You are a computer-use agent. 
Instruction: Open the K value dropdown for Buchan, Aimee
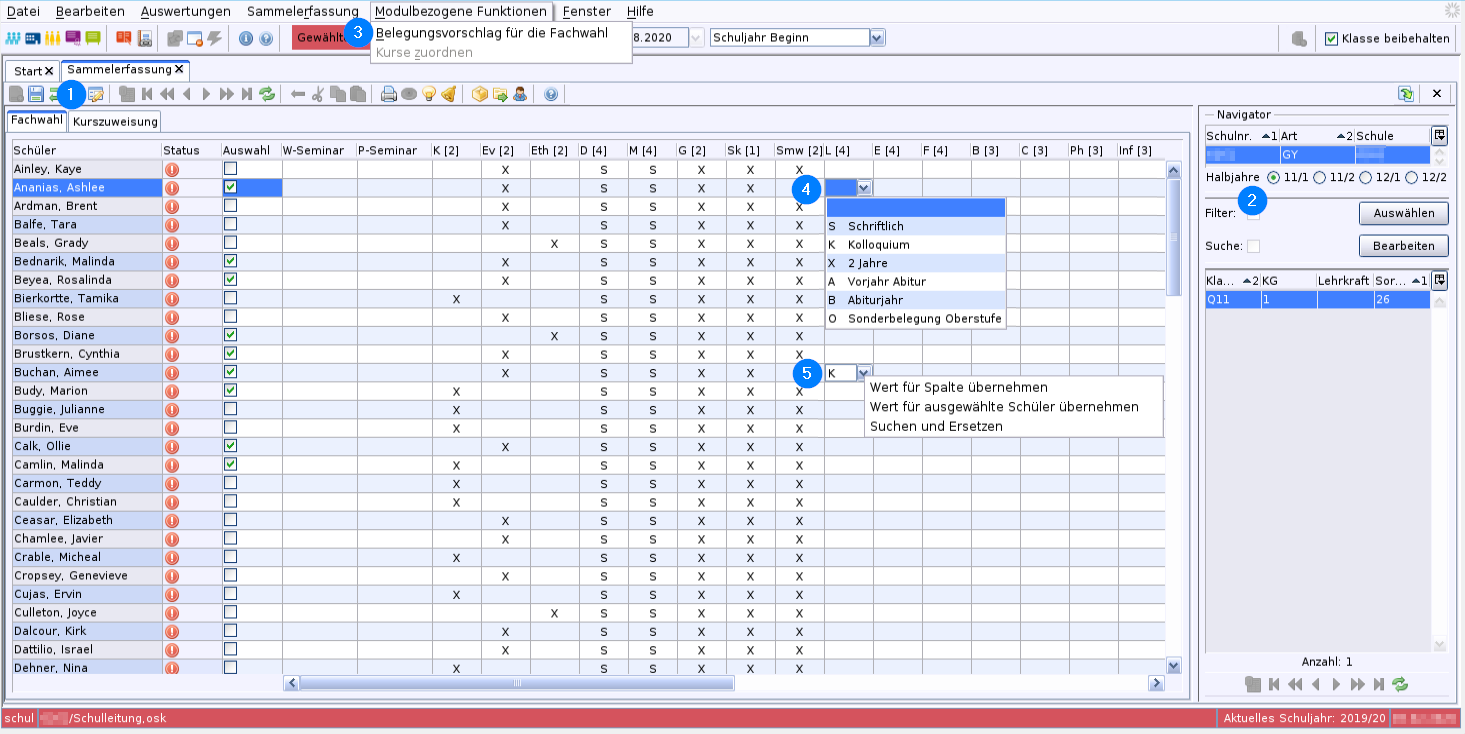tap(864, 372)
